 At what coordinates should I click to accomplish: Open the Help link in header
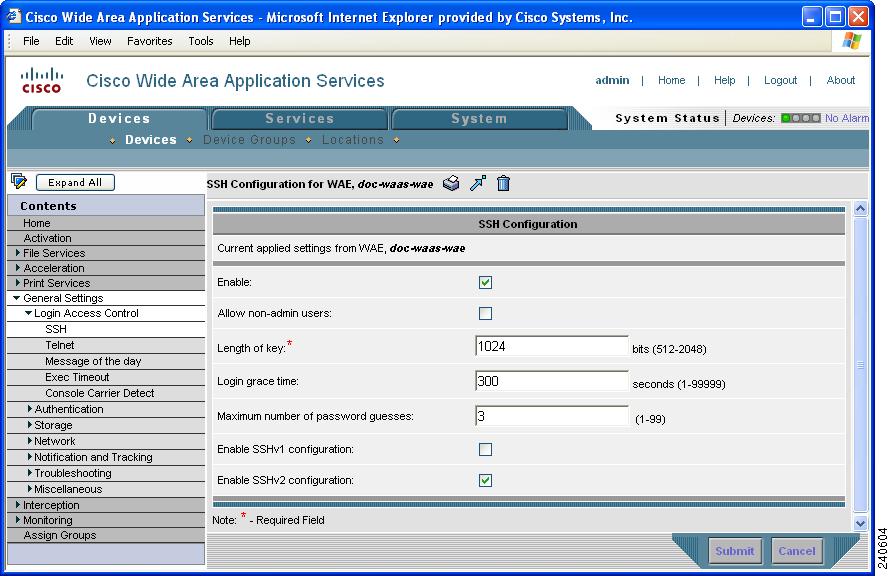pyautogui.click(x=724, y=80)
